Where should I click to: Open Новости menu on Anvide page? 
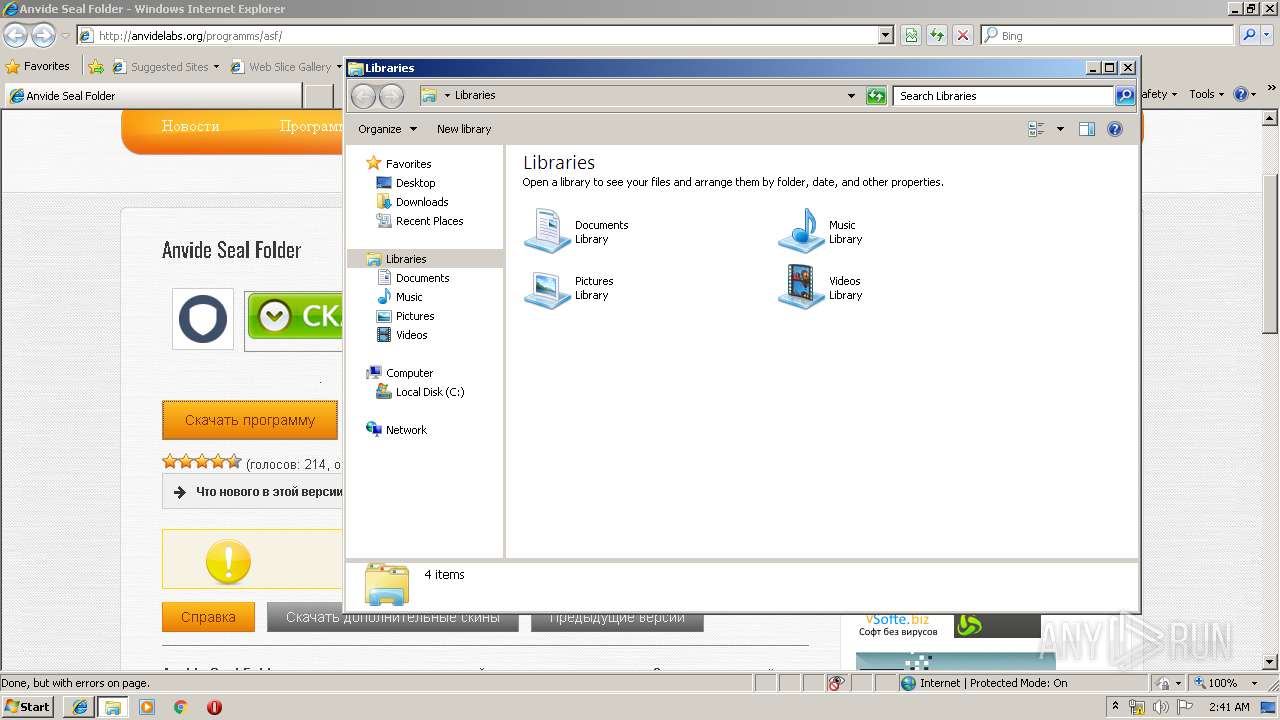point(190,127)
